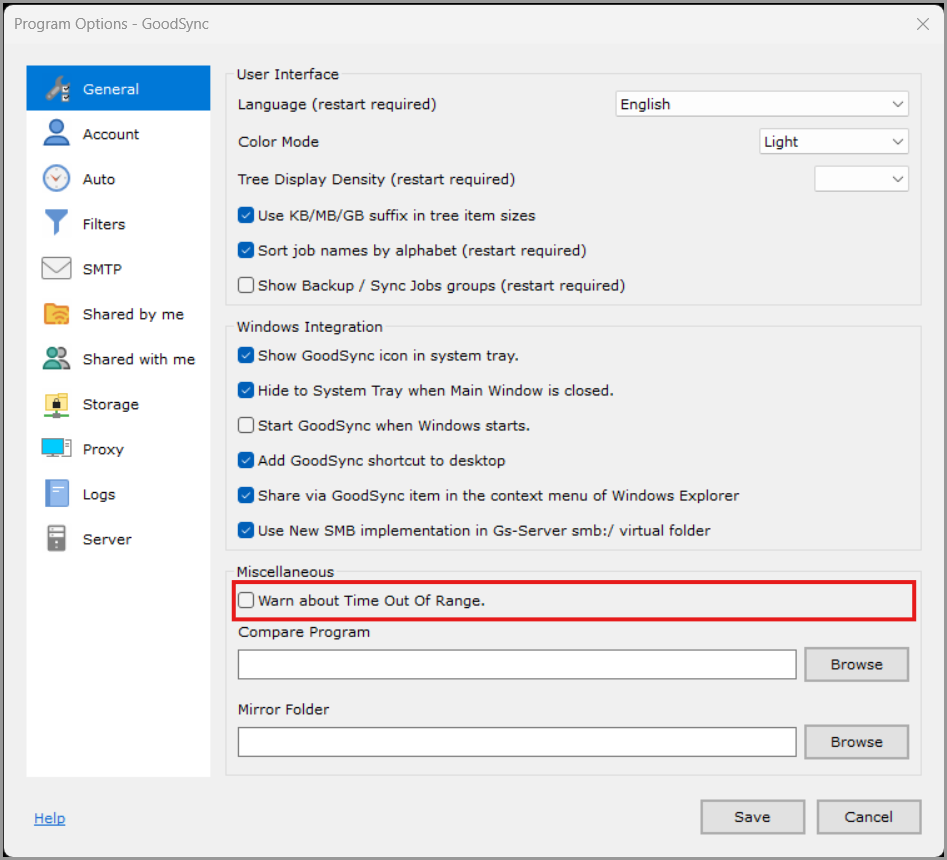Screen dimensions: 947x860
Task: Click the Shared with me people icon
Action: [56, 359]
